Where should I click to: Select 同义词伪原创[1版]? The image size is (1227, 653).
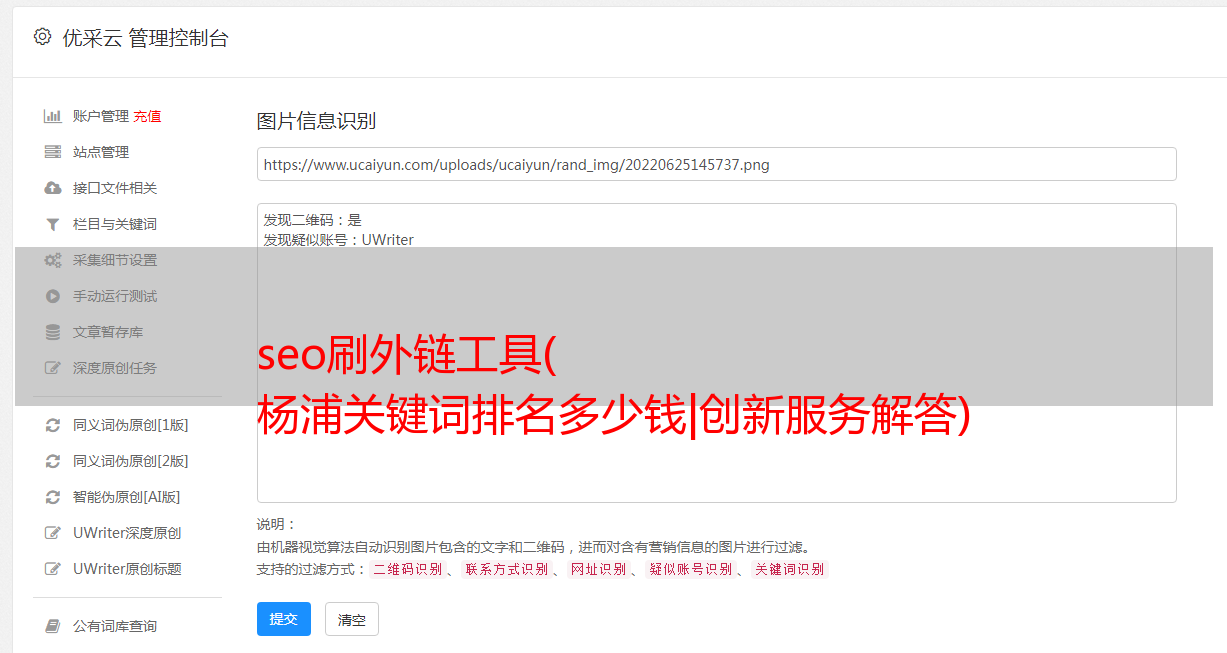(x=131, y=425)
